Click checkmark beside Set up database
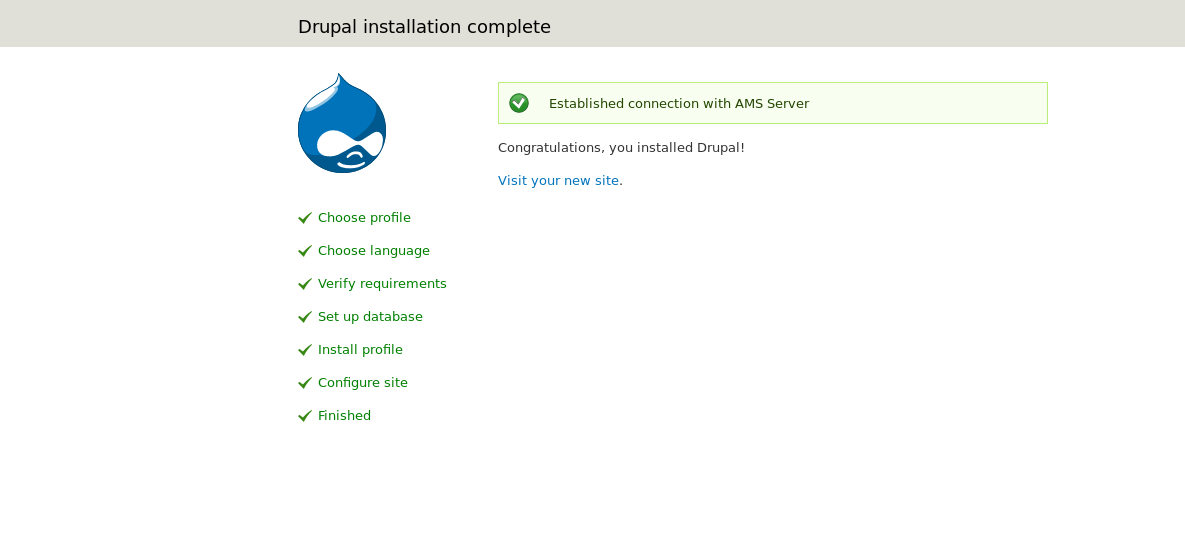Screen dimensions: 1185x552 point(305,317)
